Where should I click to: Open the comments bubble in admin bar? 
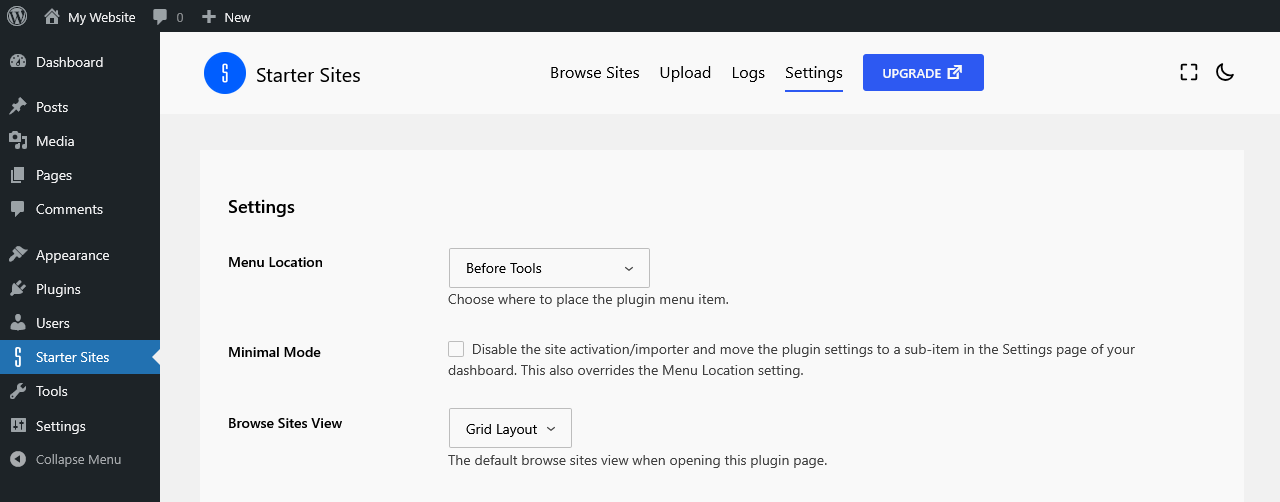(160, 17)
